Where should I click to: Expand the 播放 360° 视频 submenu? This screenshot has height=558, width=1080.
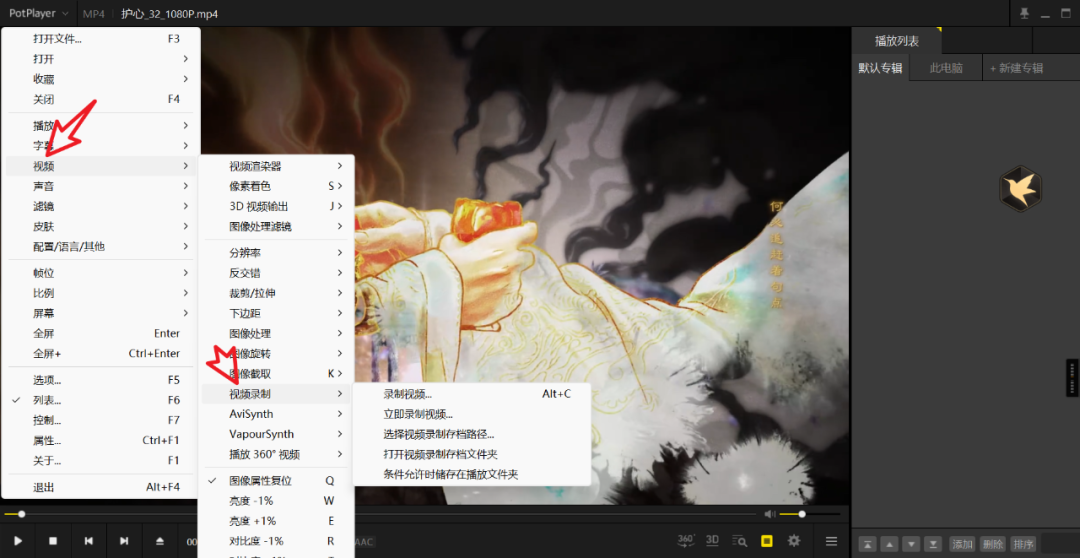(277, 454)
